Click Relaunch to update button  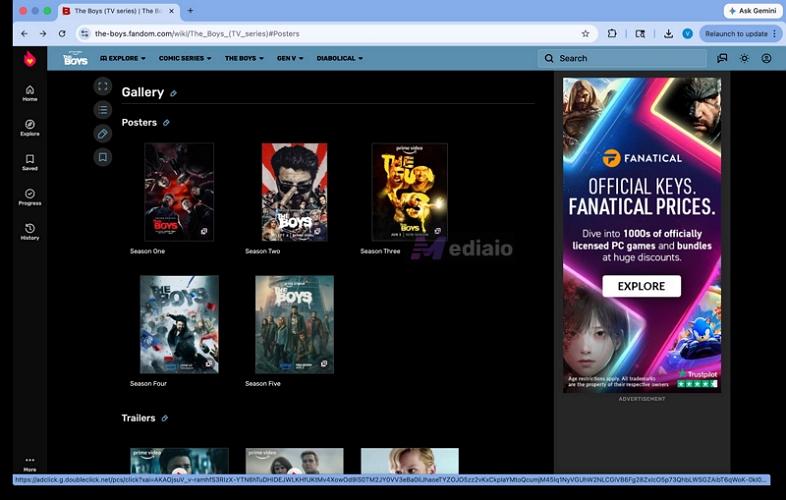coord(736,34)
